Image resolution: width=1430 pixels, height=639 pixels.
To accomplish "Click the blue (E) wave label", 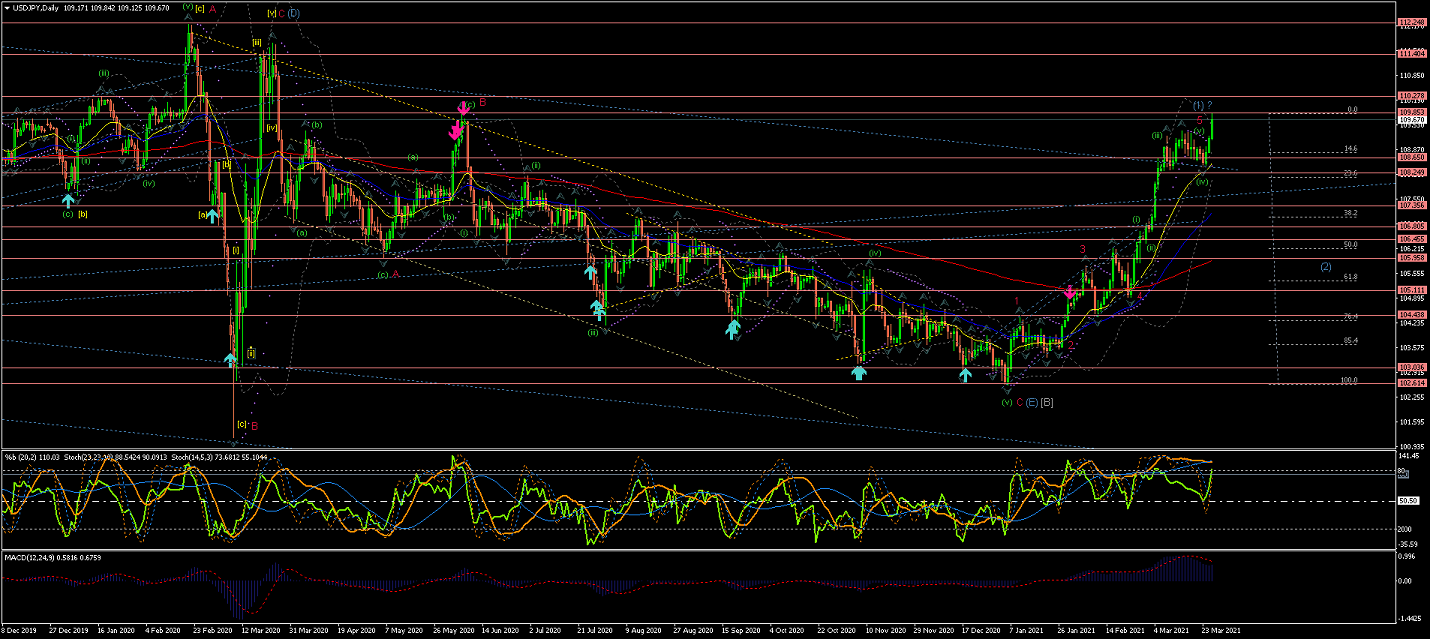I will (1031, 402).
